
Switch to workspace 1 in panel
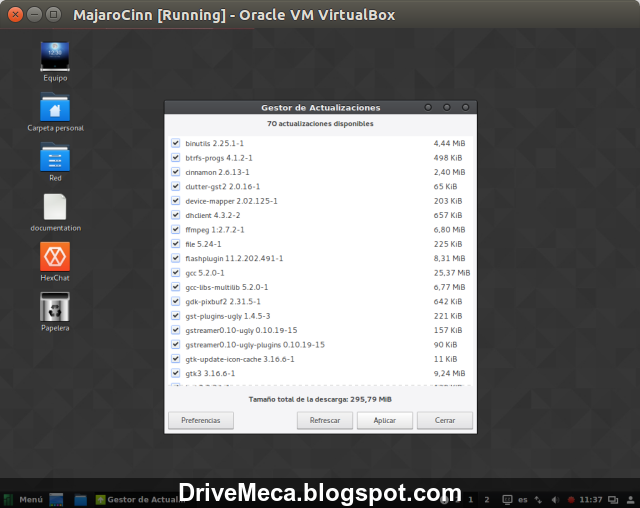click(471, 500)
